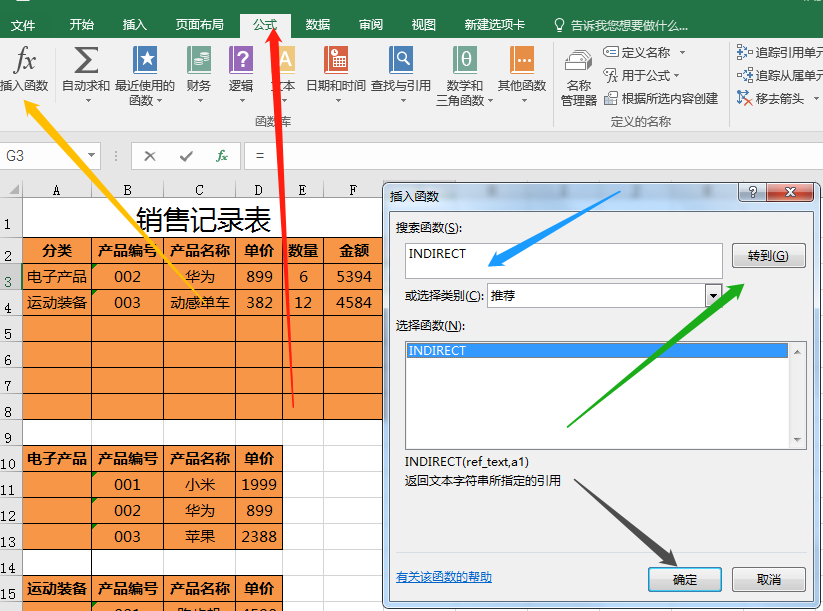Open Date and Time functions icon
This screenshot has height=611, width=823.
[x=336, y=61]
